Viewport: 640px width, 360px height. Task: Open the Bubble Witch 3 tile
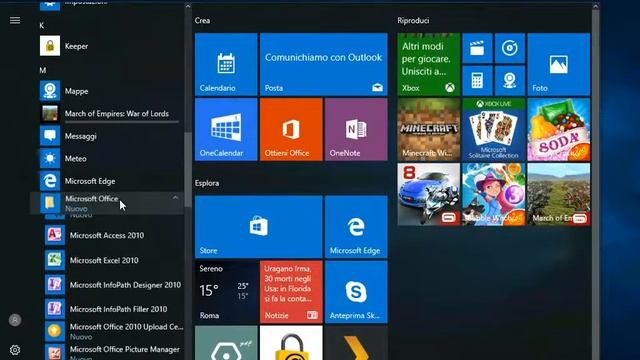click(x=494, y=194)
